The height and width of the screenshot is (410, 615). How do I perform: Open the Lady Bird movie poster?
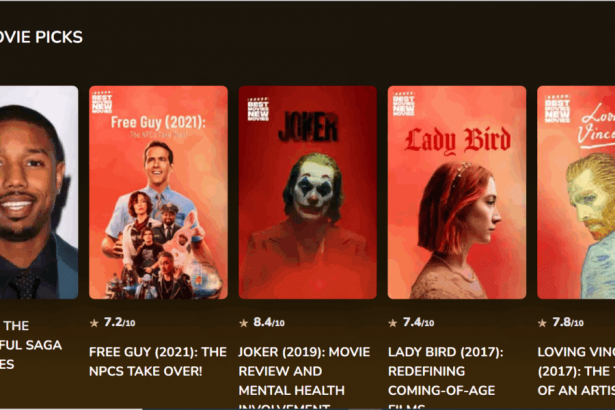point(457,192)
